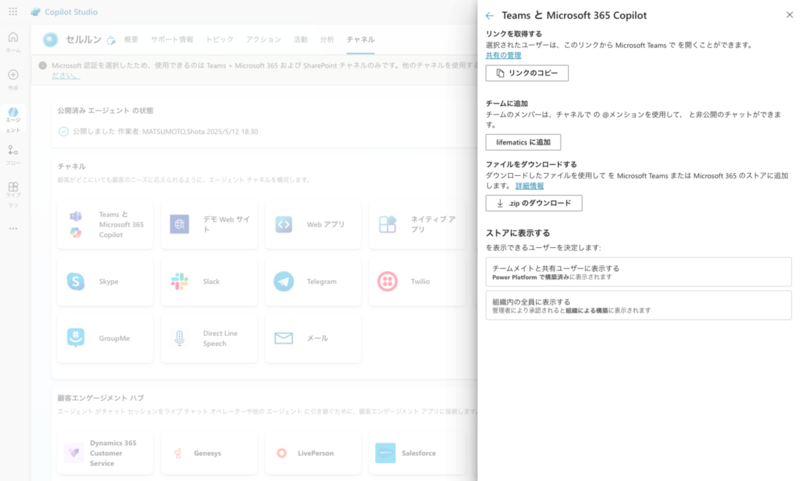Click the 顧客エンゲージメント ハブ heading

pos(101,398)
